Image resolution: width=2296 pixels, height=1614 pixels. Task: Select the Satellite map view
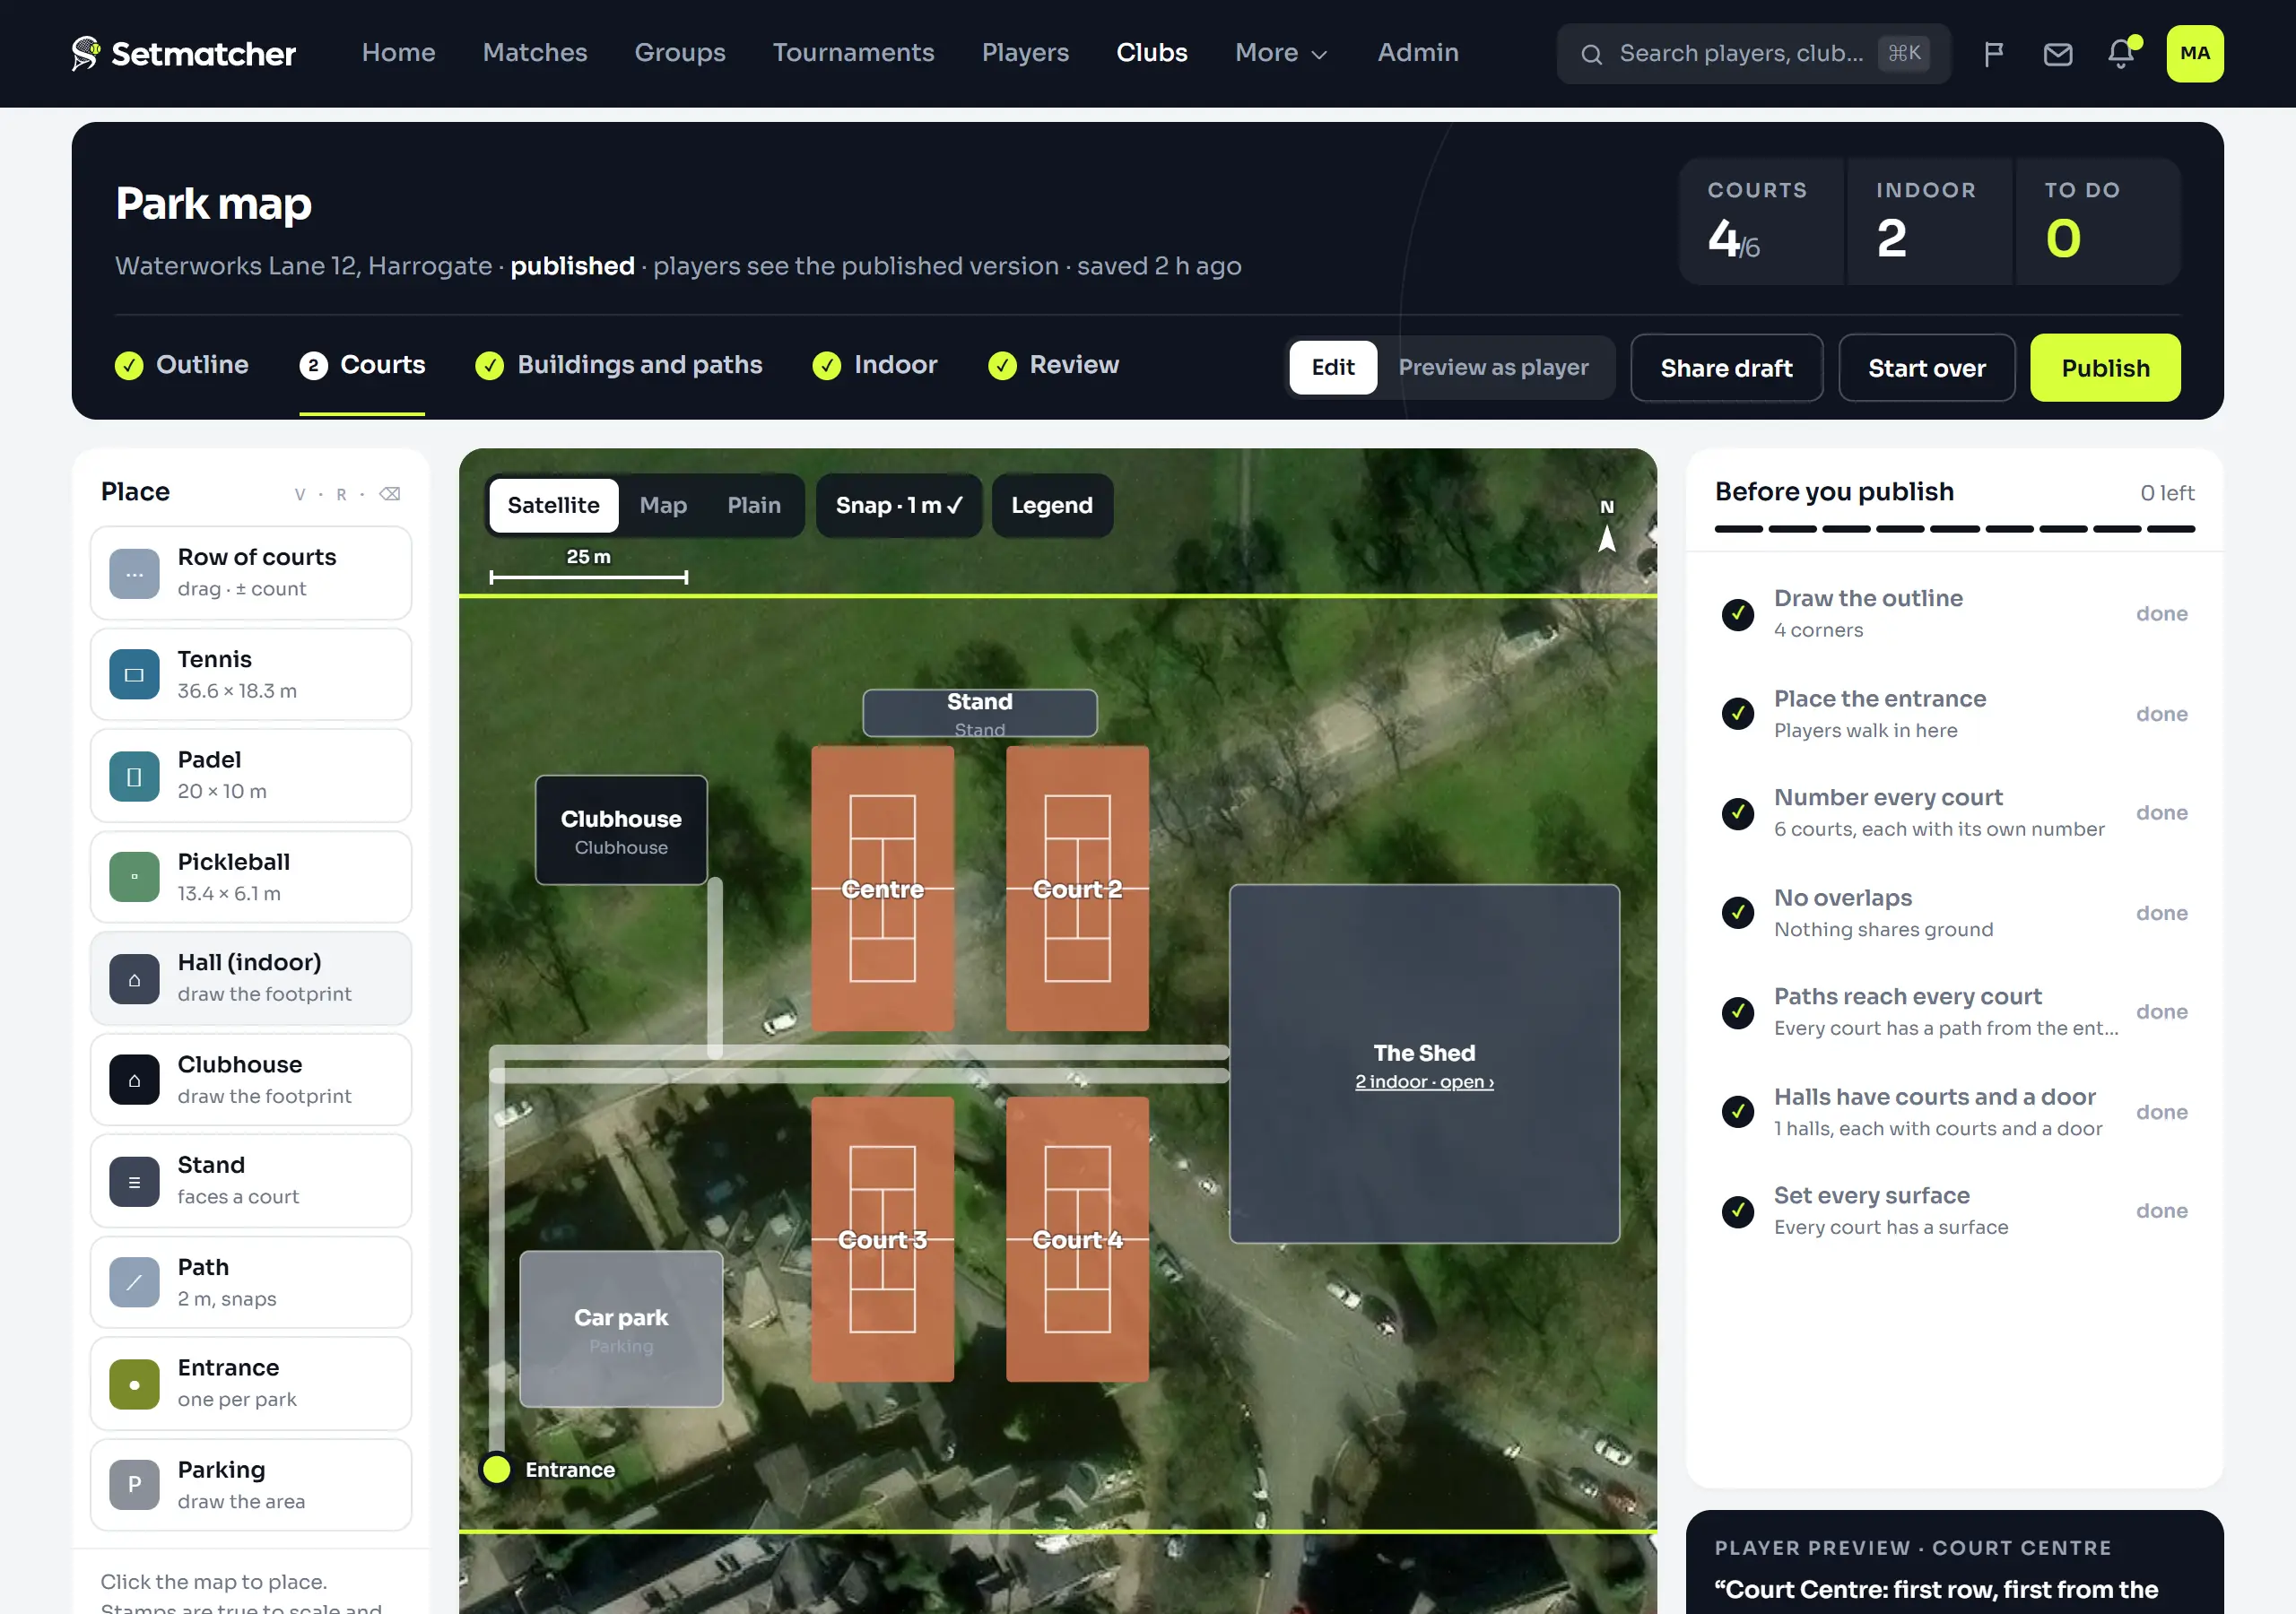click(553, 505)
